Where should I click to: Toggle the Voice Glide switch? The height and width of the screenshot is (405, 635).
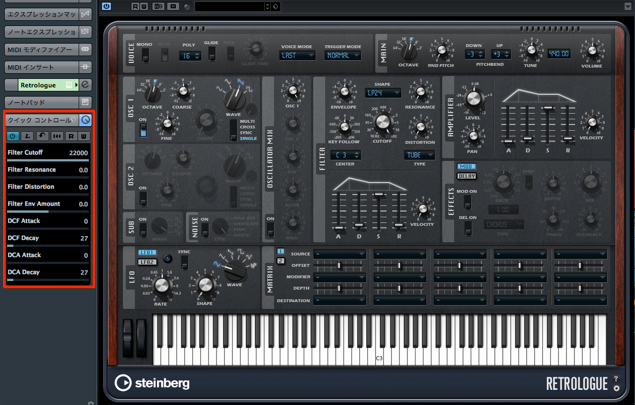pos(211,53)
